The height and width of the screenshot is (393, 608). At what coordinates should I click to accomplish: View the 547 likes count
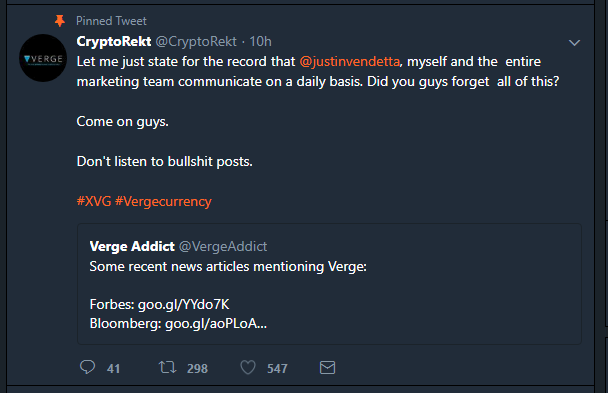coord(277,368)
